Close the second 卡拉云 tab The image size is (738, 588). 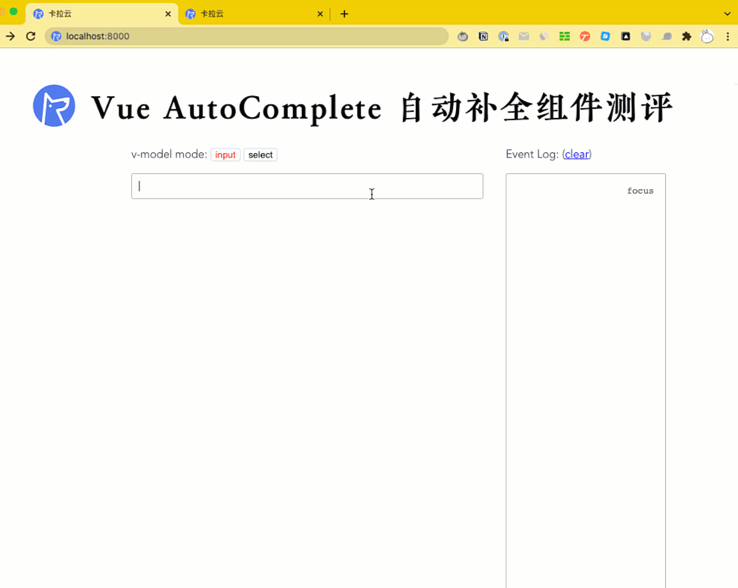[x=320, y=14]
